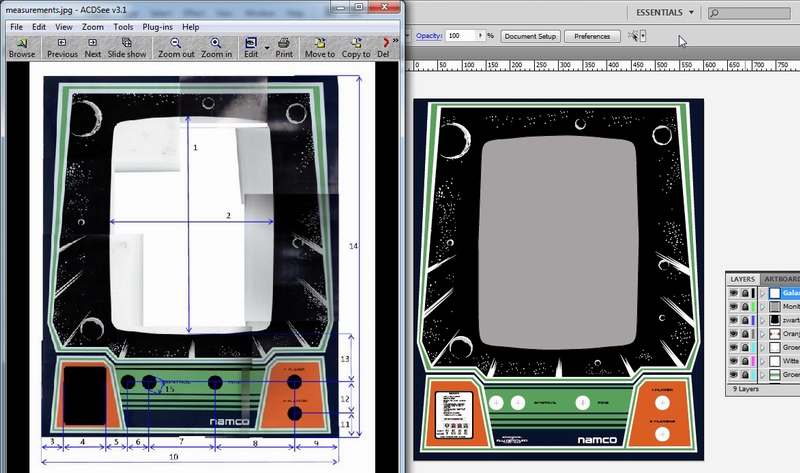
Task: Click the Preferences button
Action: point(592,36)
